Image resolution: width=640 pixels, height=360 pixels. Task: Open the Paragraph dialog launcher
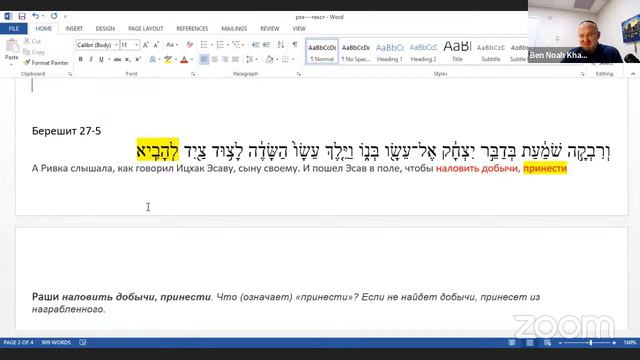(x=299, y=74)
